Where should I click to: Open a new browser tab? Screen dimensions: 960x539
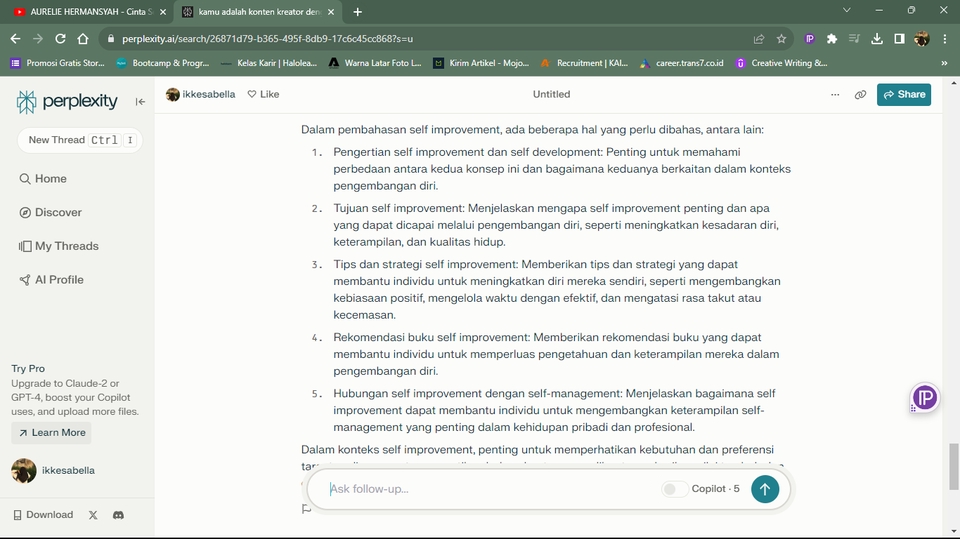pyautogui.click(x=358, y=12)
